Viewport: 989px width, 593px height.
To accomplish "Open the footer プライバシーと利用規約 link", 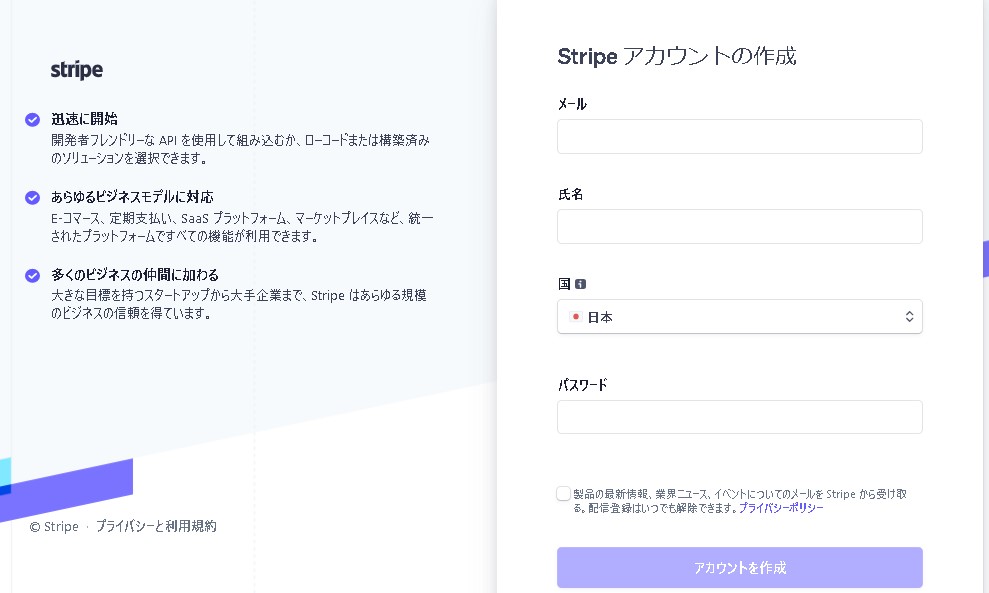I will (x=156, y=526).
